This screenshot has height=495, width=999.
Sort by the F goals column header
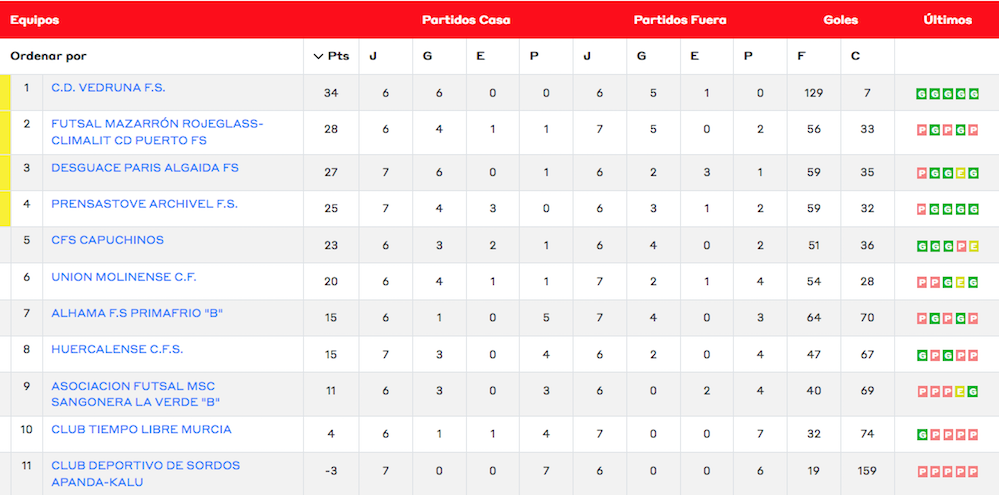[x=801, y=56]
